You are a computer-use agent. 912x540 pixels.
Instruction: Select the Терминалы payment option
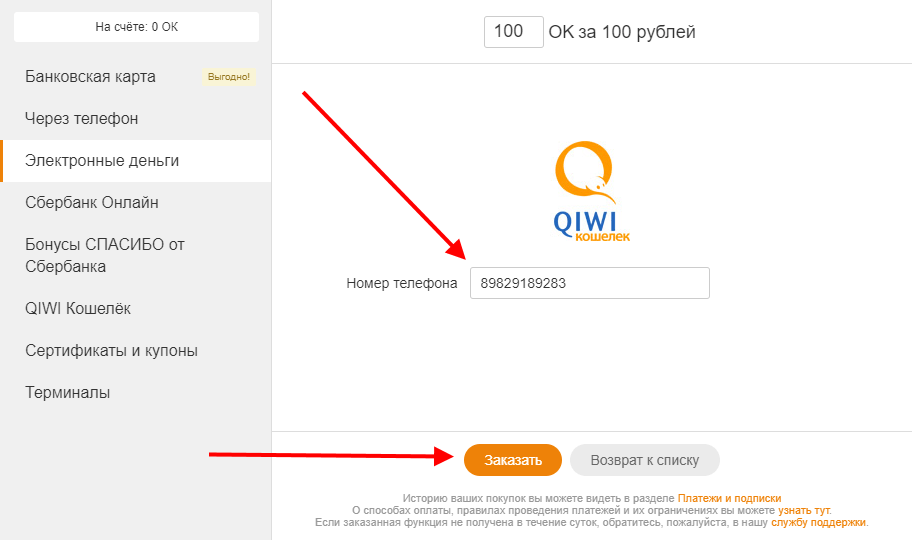coord(67,393)
